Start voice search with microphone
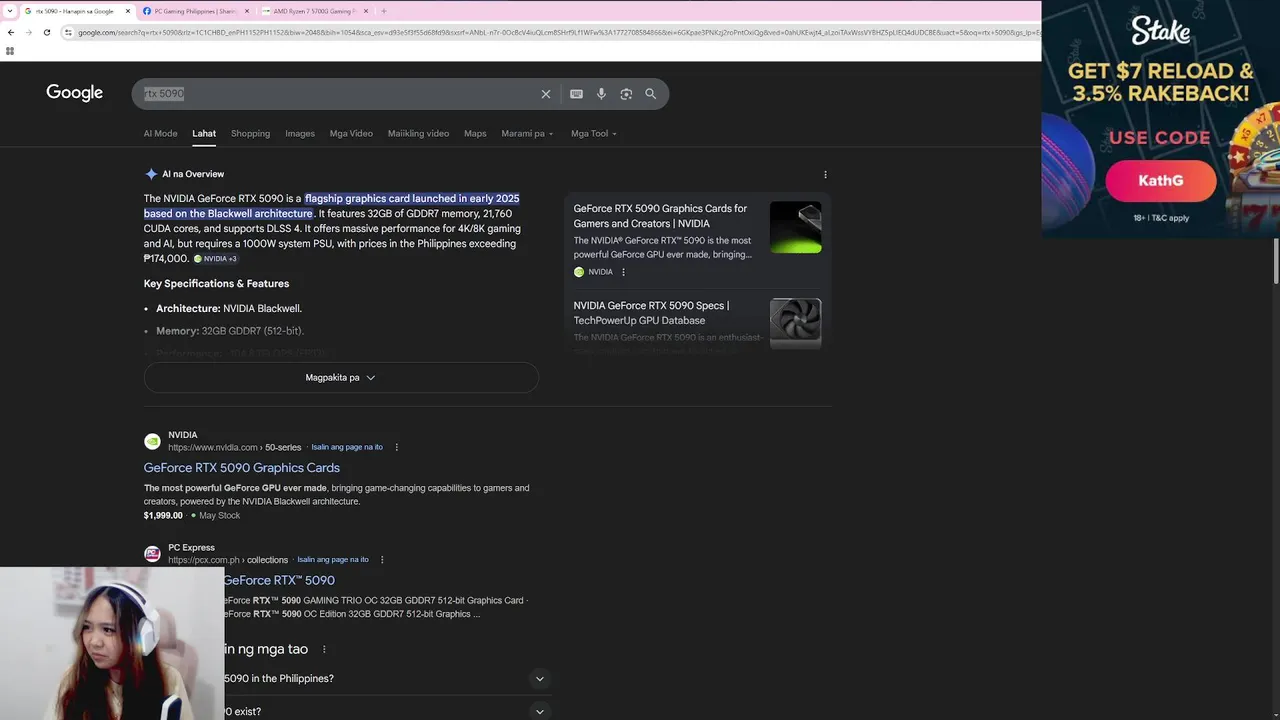 [601, 94]
